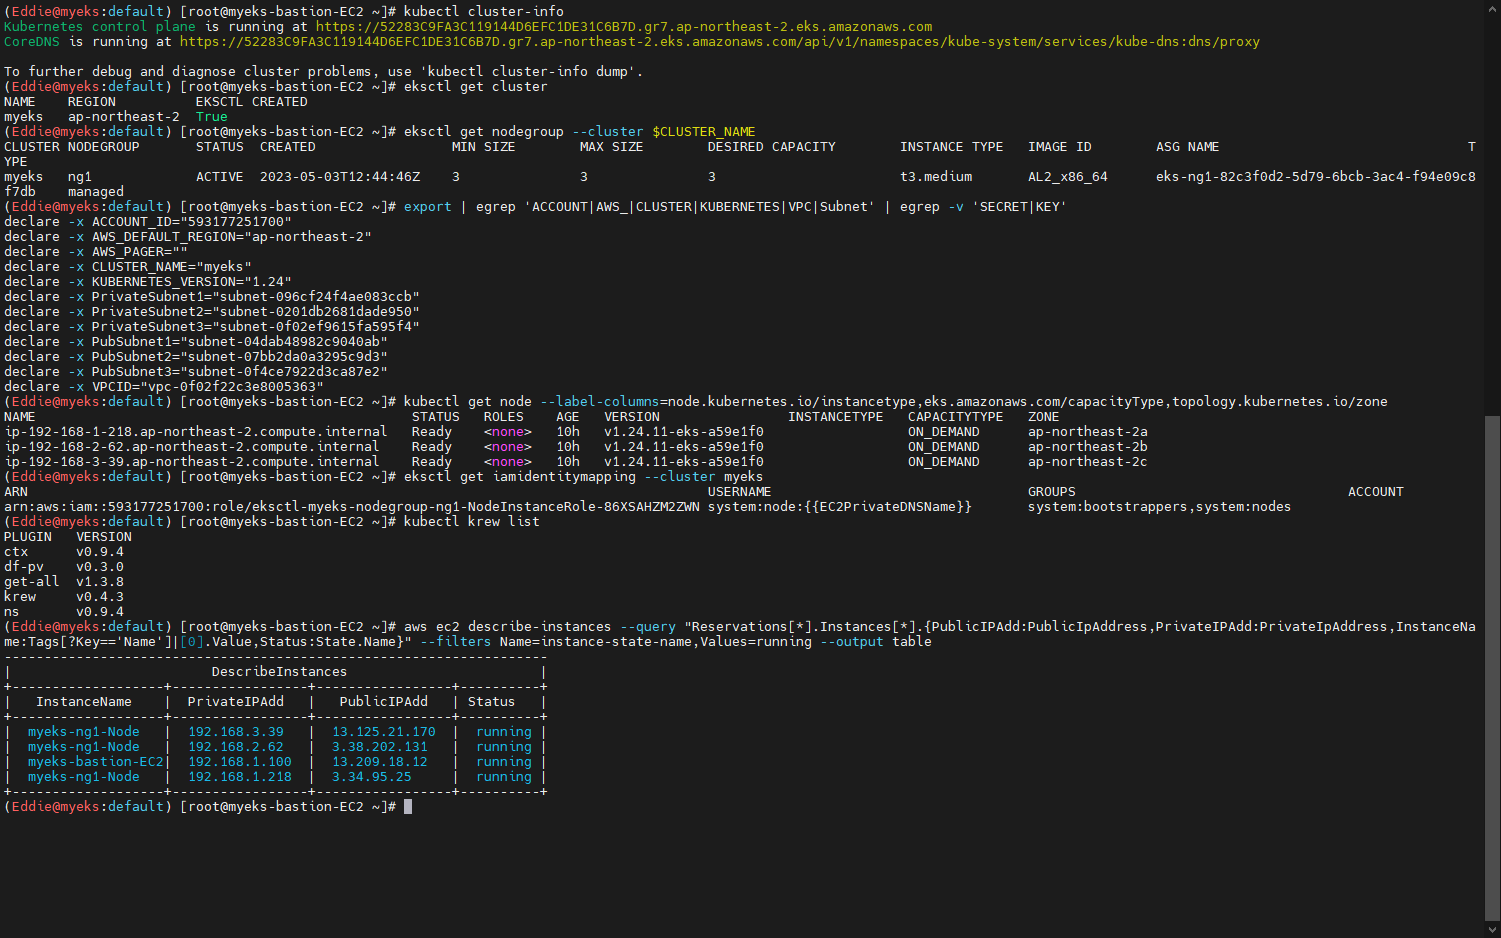Click node name ip-192-168-2-62

coord(192,447)
